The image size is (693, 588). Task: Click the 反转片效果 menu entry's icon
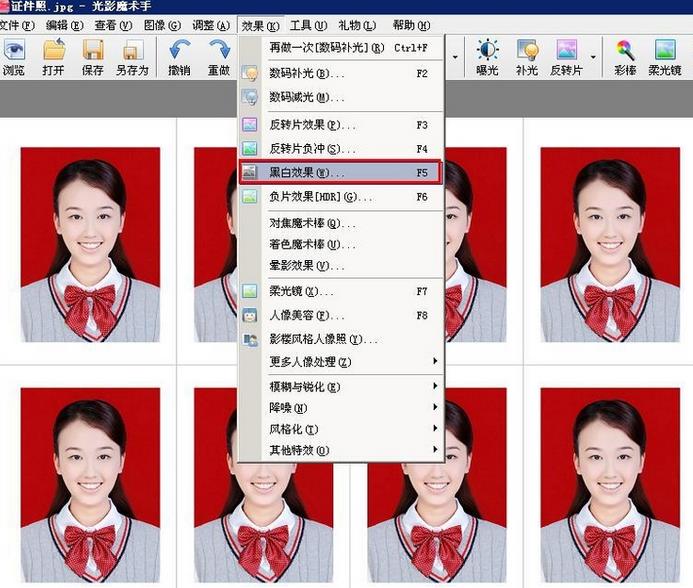(x=250, y=125)
